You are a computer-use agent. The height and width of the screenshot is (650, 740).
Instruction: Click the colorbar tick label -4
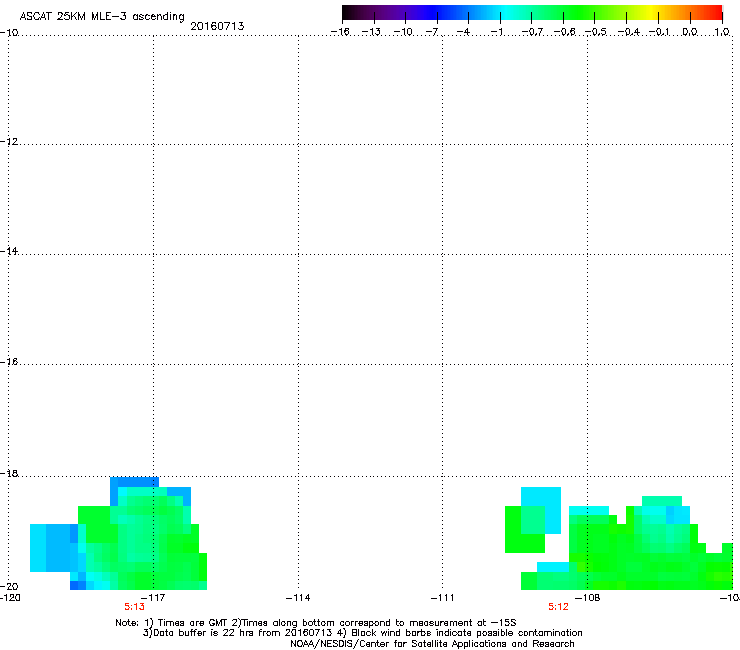(463, 32)
